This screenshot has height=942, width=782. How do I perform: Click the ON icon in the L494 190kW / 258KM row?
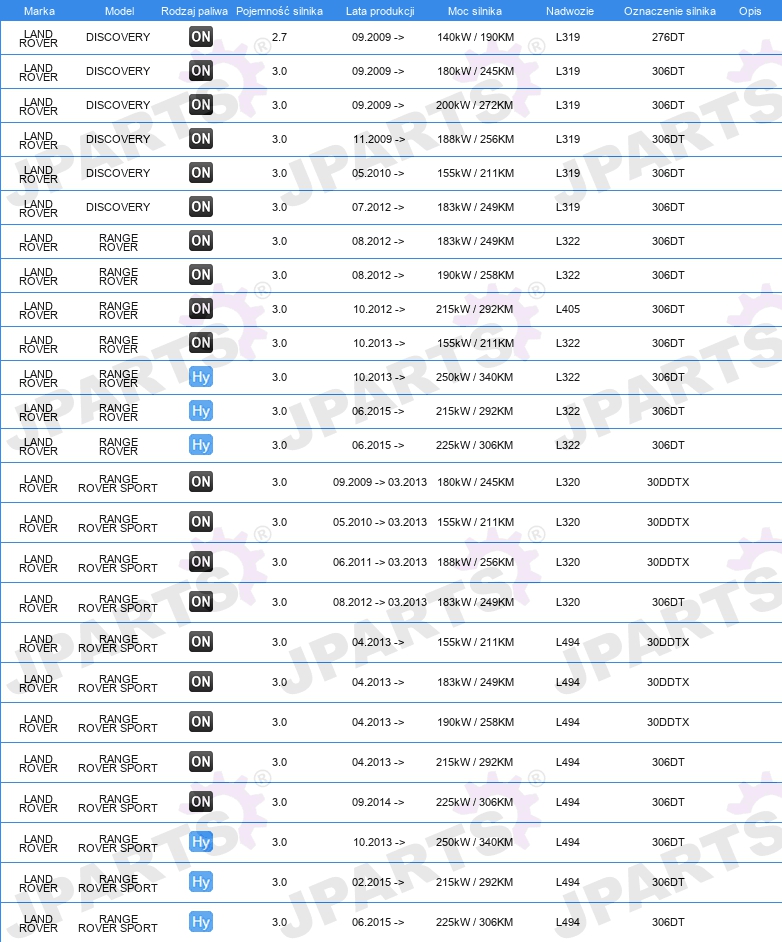coord(201,722)
